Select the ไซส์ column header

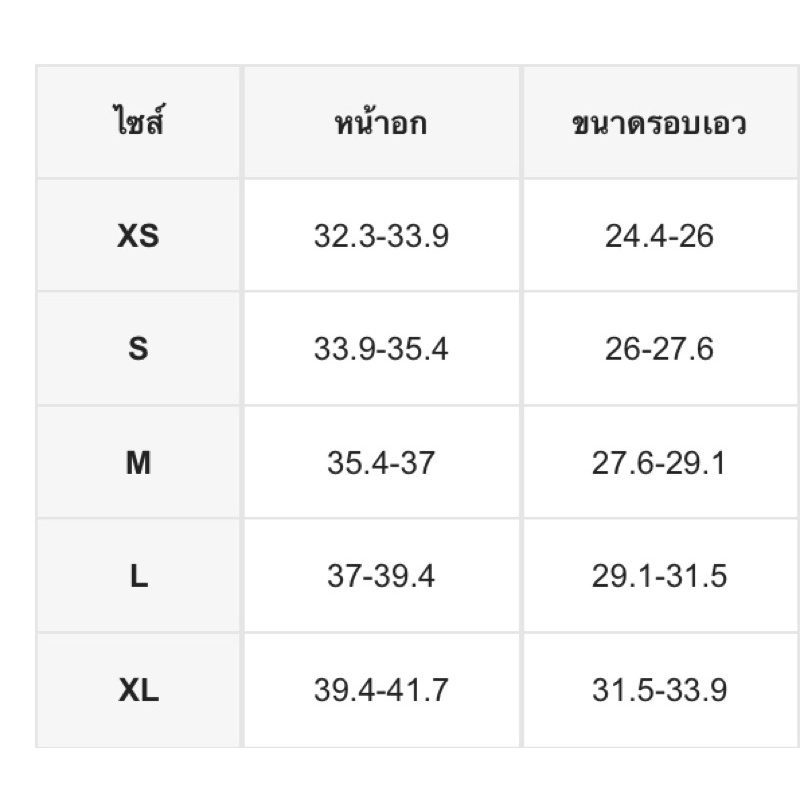(x=138, y=122)
